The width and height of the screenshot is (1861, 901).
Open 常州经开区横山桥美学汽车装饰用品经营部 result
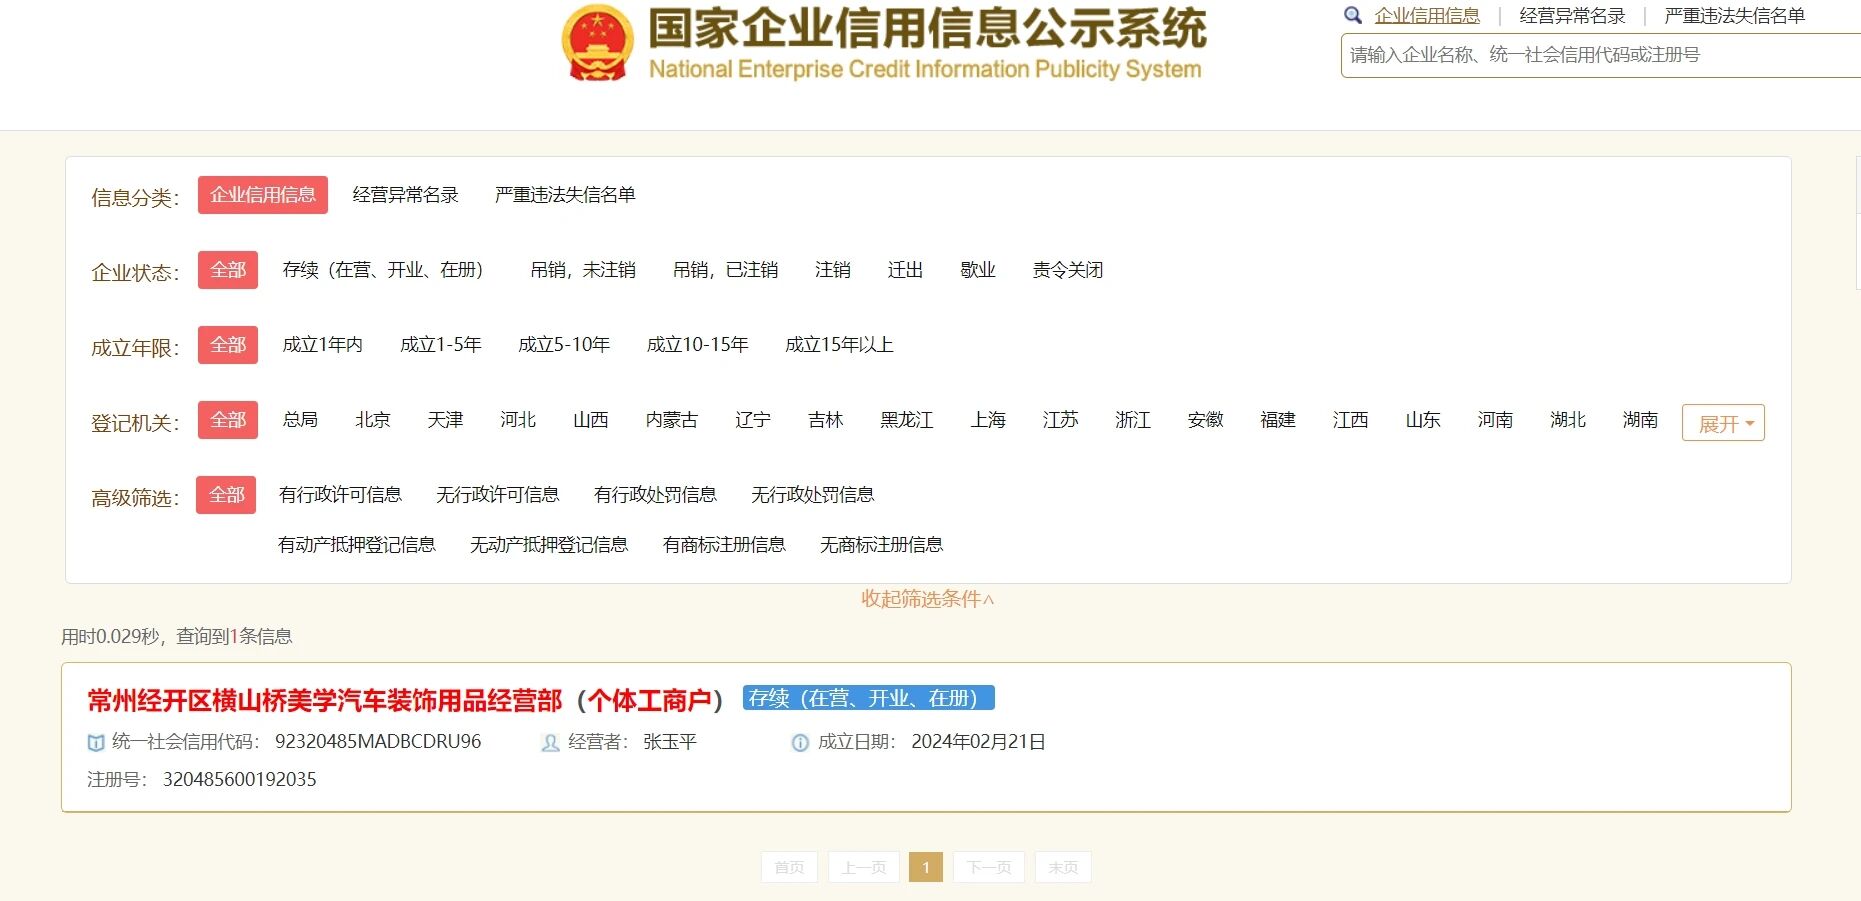(x=405, y=701)
